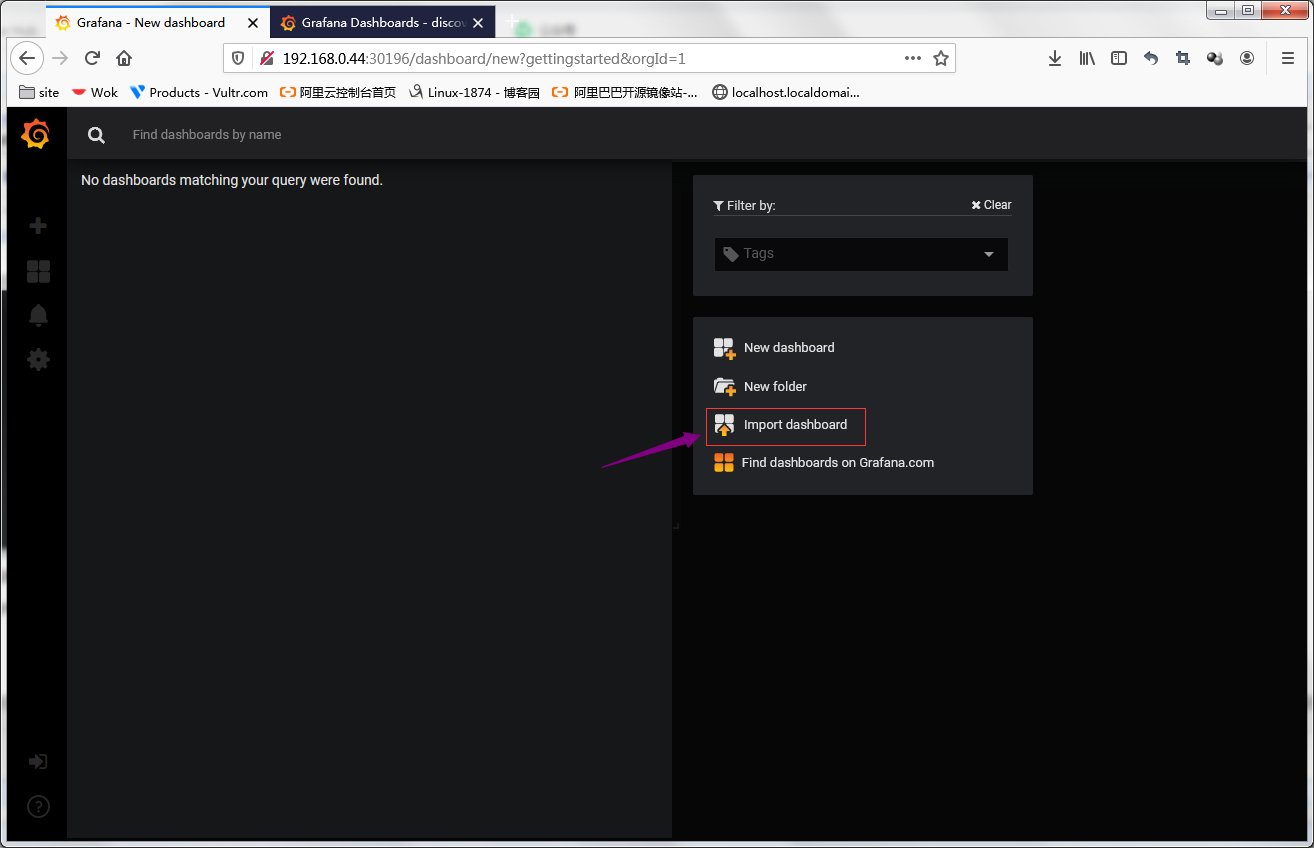Bookmark this page with the star icon

pos(941,58)
